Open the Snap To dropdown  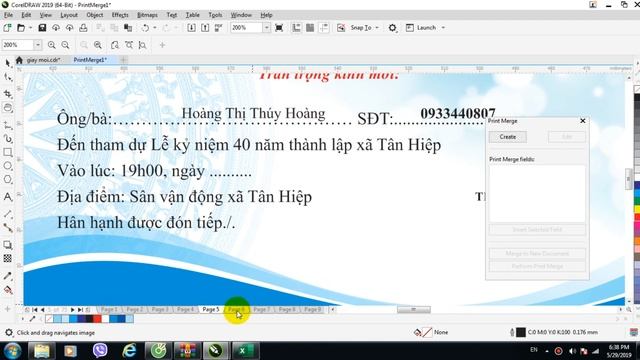[x=378, y=28]
